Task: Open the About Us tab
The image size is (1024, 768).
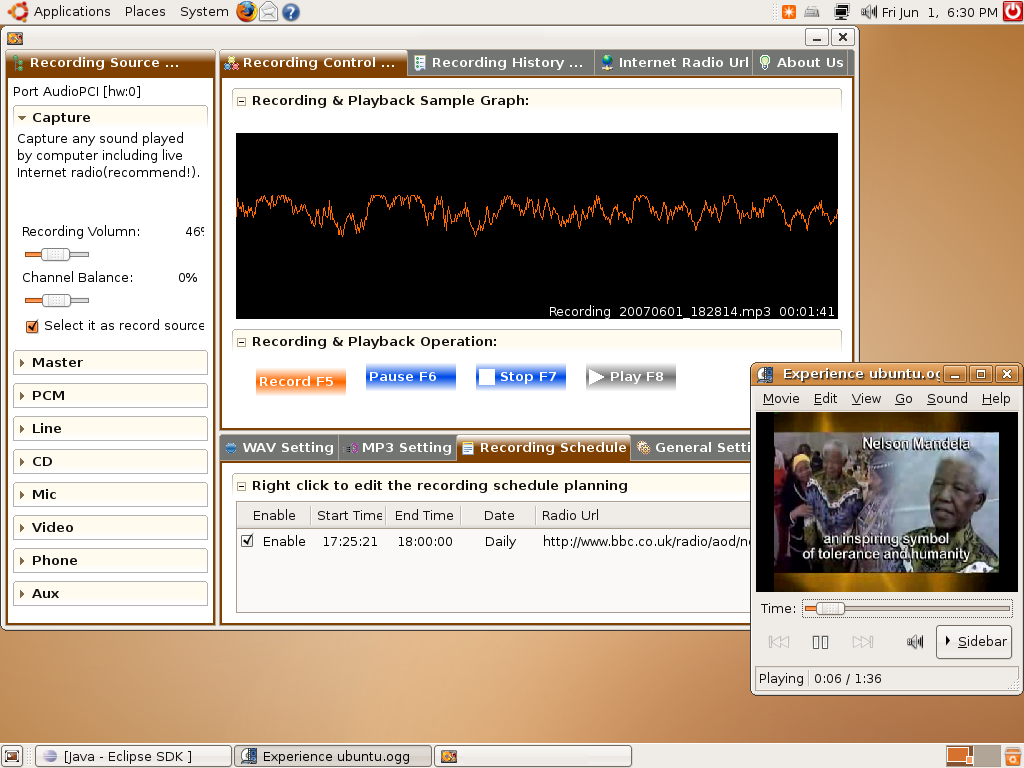Action: [x=802, y=63]
